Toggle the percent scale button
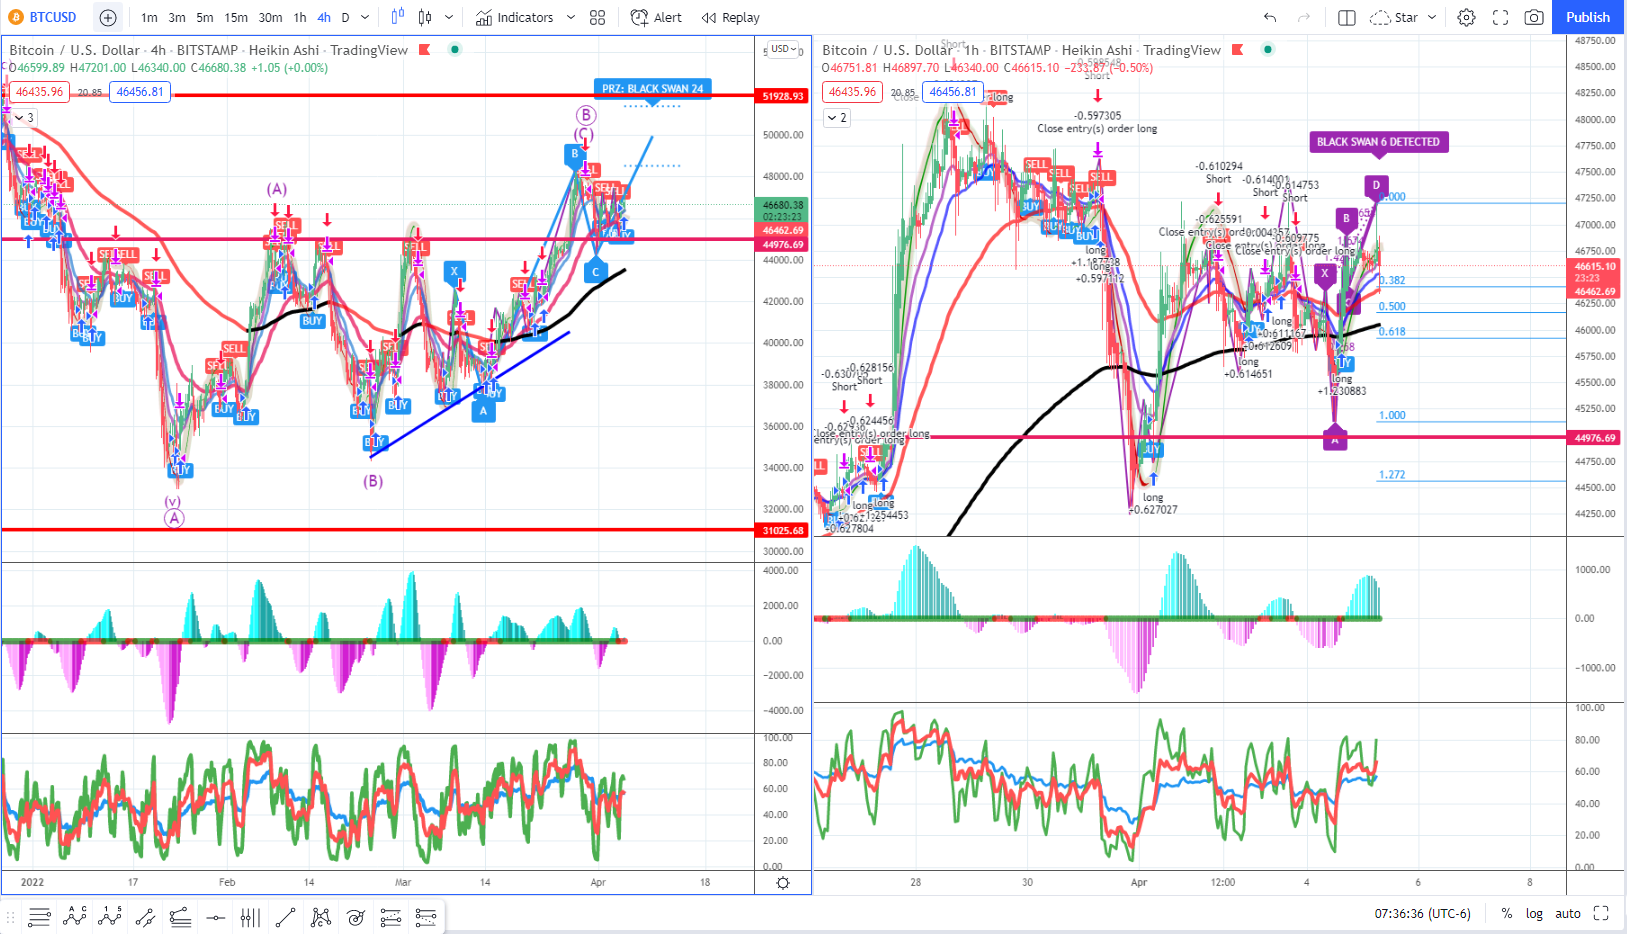Screen dimensions: 1627x934 pyautogui.click(x=1506, y=913)
